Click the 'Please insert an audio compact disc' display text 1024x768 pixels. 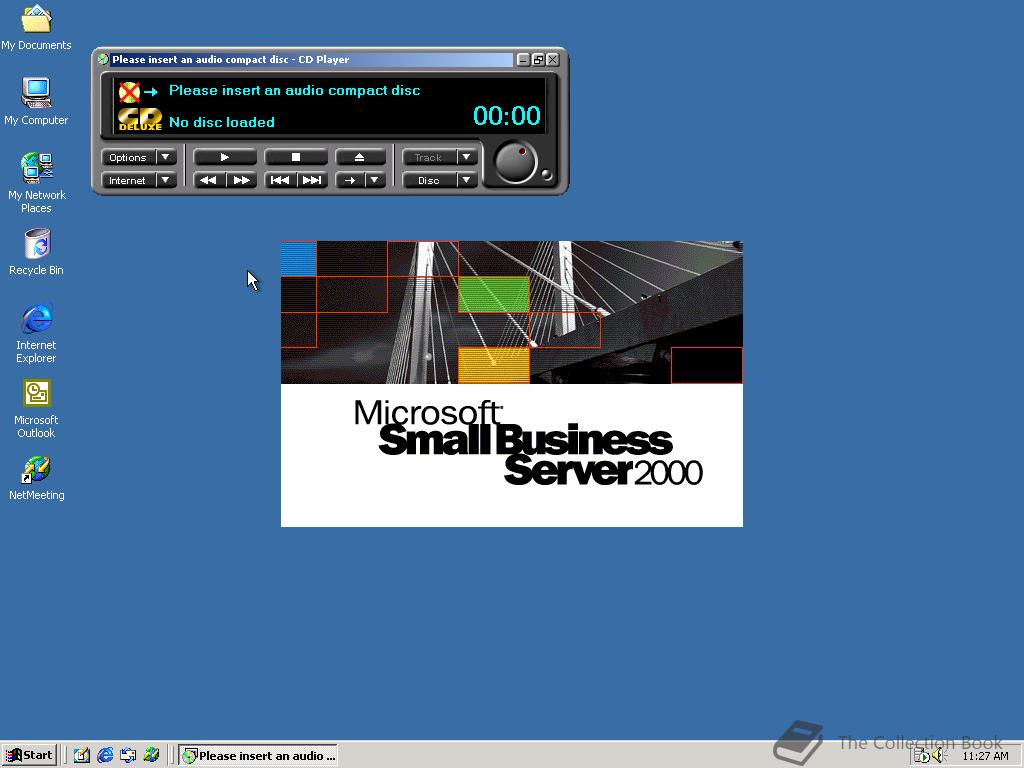(295, 90)
